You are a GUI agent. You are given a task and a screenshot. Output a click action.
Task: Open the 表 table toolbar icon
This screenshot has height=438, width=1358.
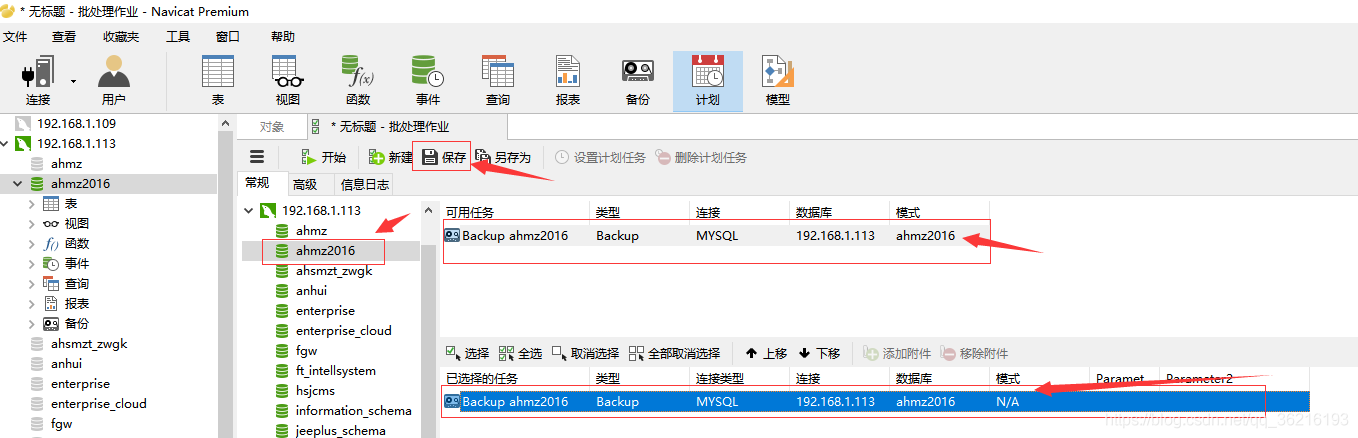(x=218, y=80)
